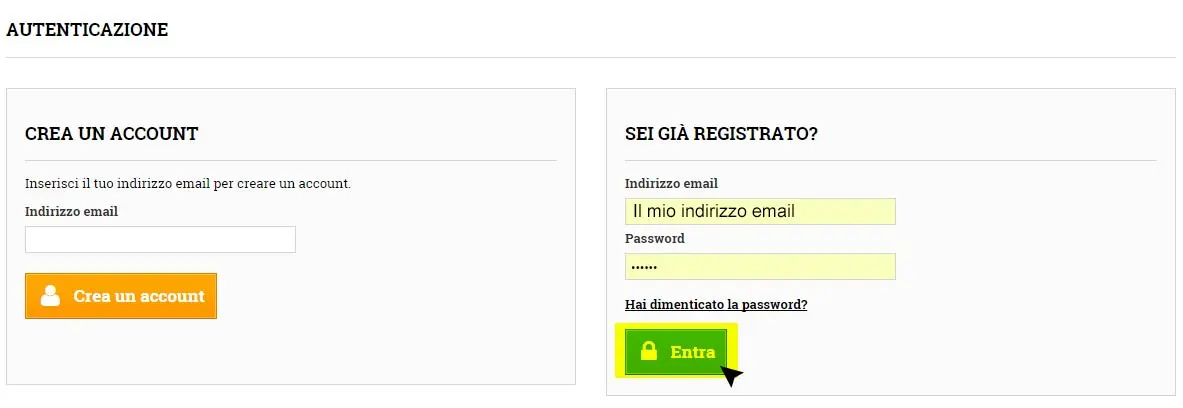The image size is (1183, 408).
Task: Click the divider line under CREA UN ACCOUNT heading
Action: coord(290,161)
